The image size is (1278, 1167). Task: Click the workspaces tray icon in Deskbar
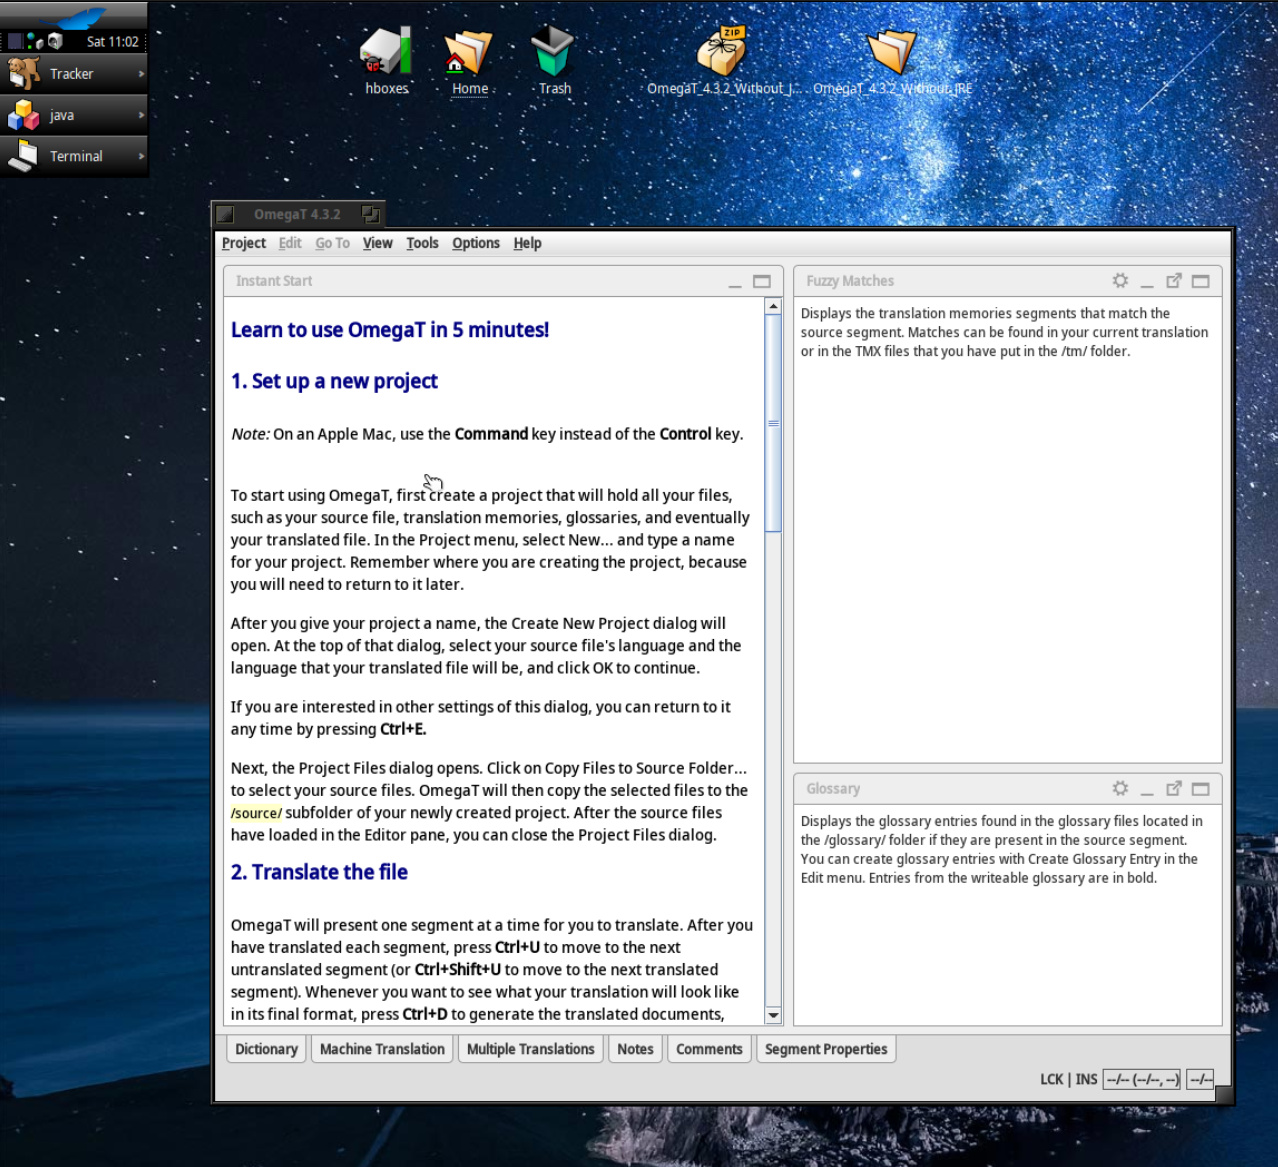(x=15, y=41)
